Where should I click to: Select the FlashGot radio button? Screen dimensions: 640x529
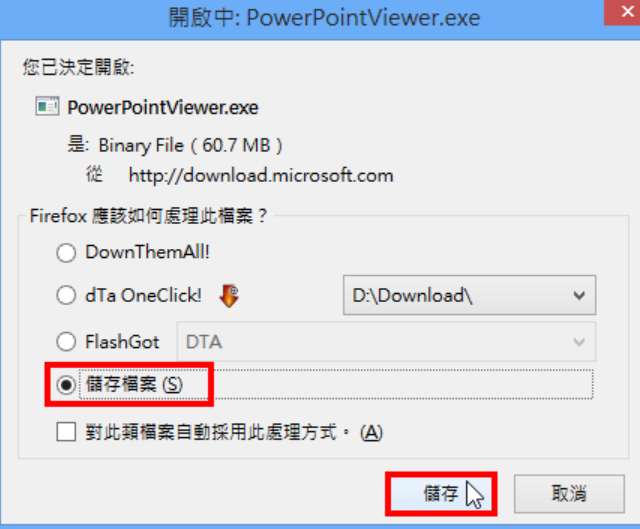click(x=66, y=342)
